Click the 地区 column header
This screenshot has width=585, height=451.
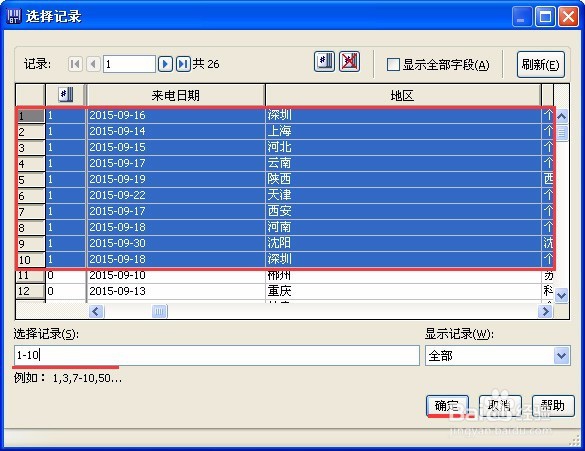pos(403,95)
